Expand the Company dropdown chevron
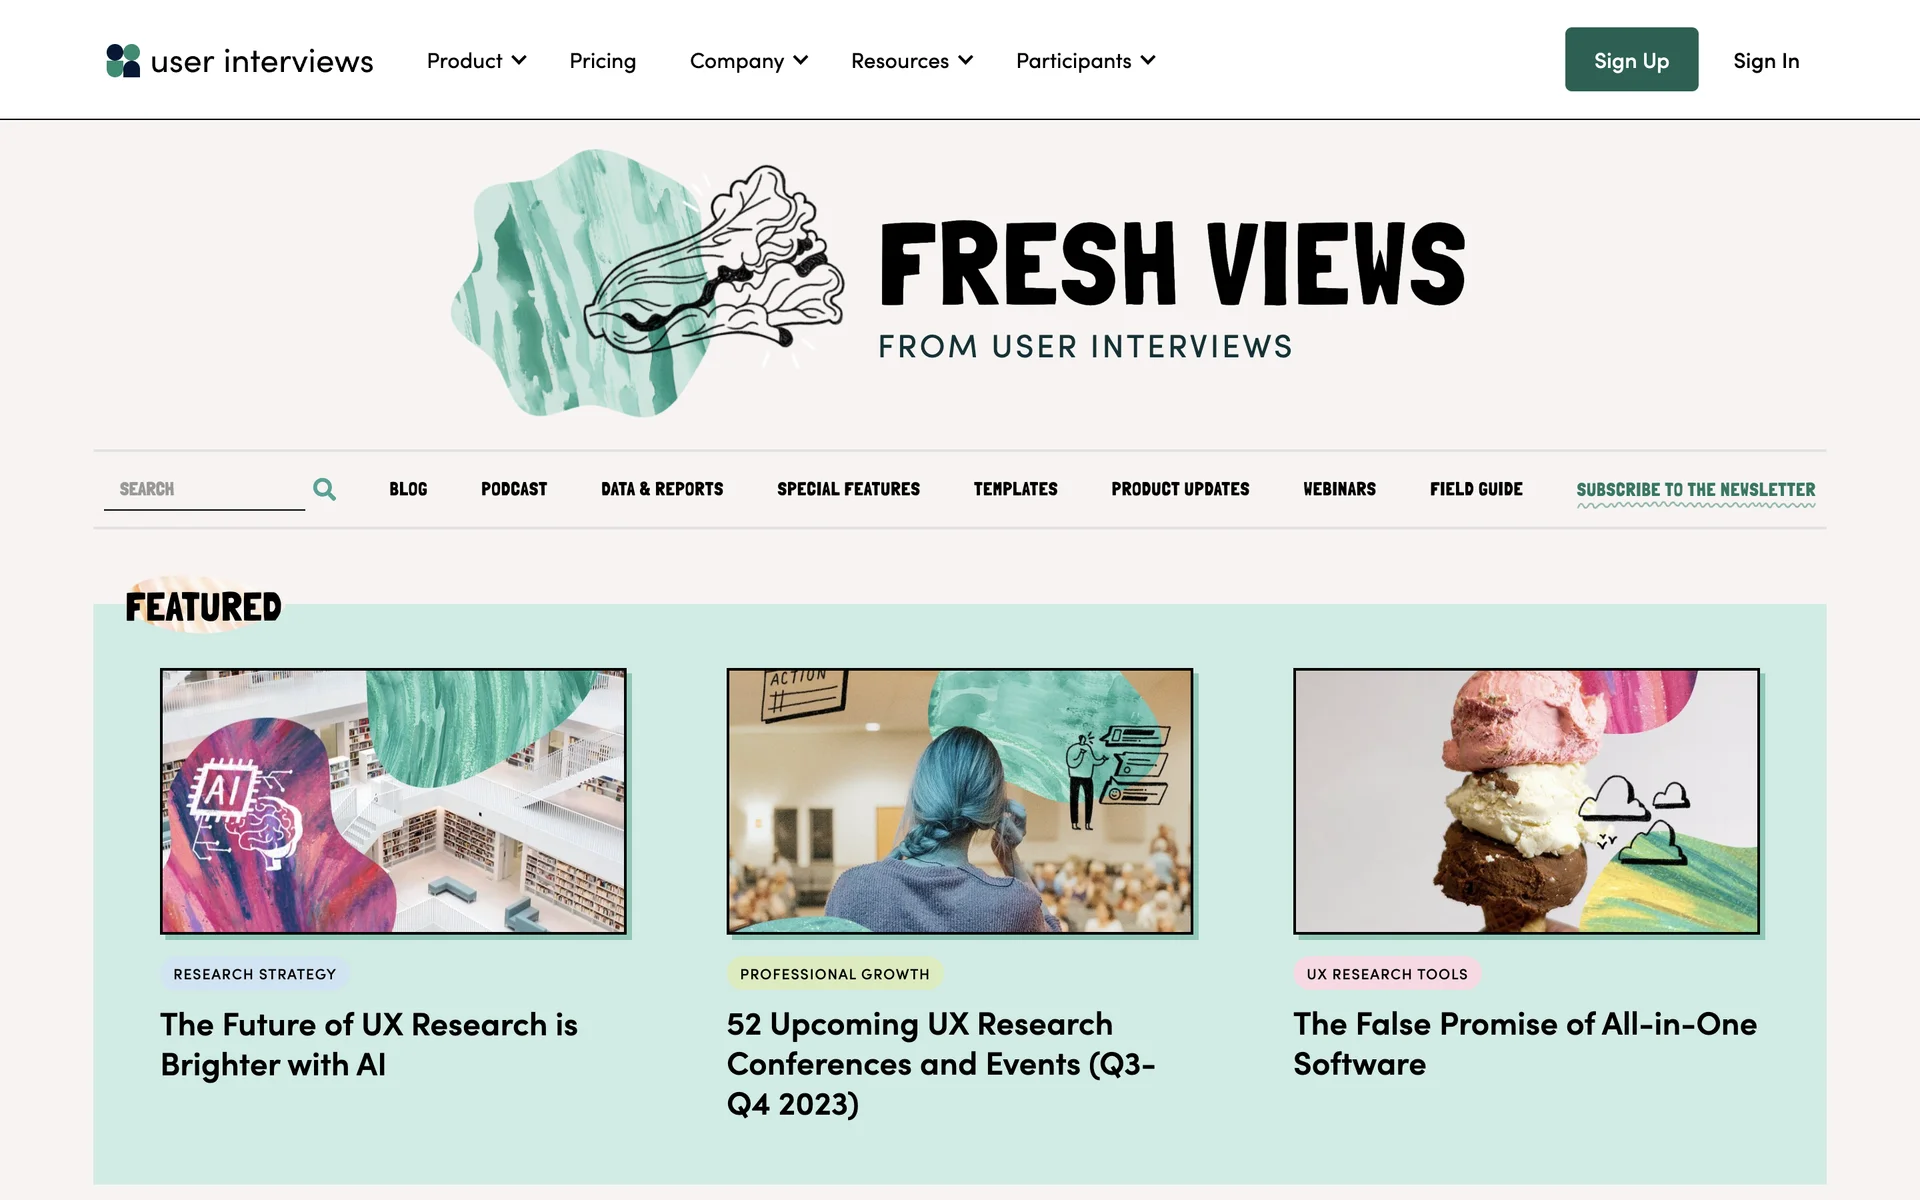The height and width of the screenshot is (1200, 1920). [801, 61]
